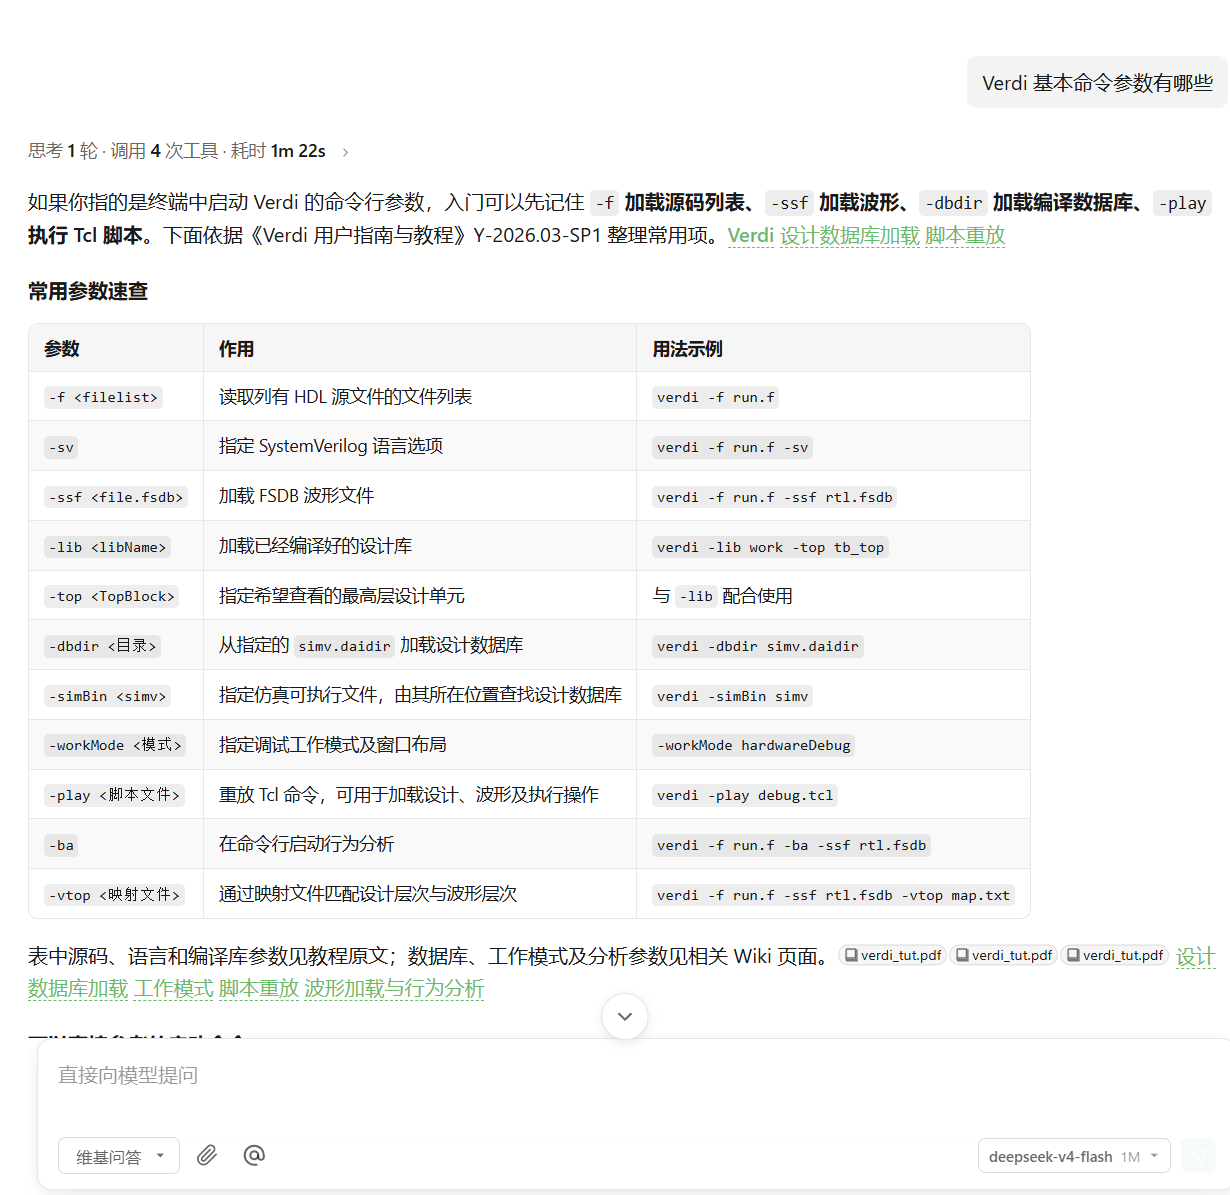The height and width of the screenshot is (1195, 1230).
Task: Open the first verdi_tut.pdf citation chip
Action: click(x=892, y=955)
